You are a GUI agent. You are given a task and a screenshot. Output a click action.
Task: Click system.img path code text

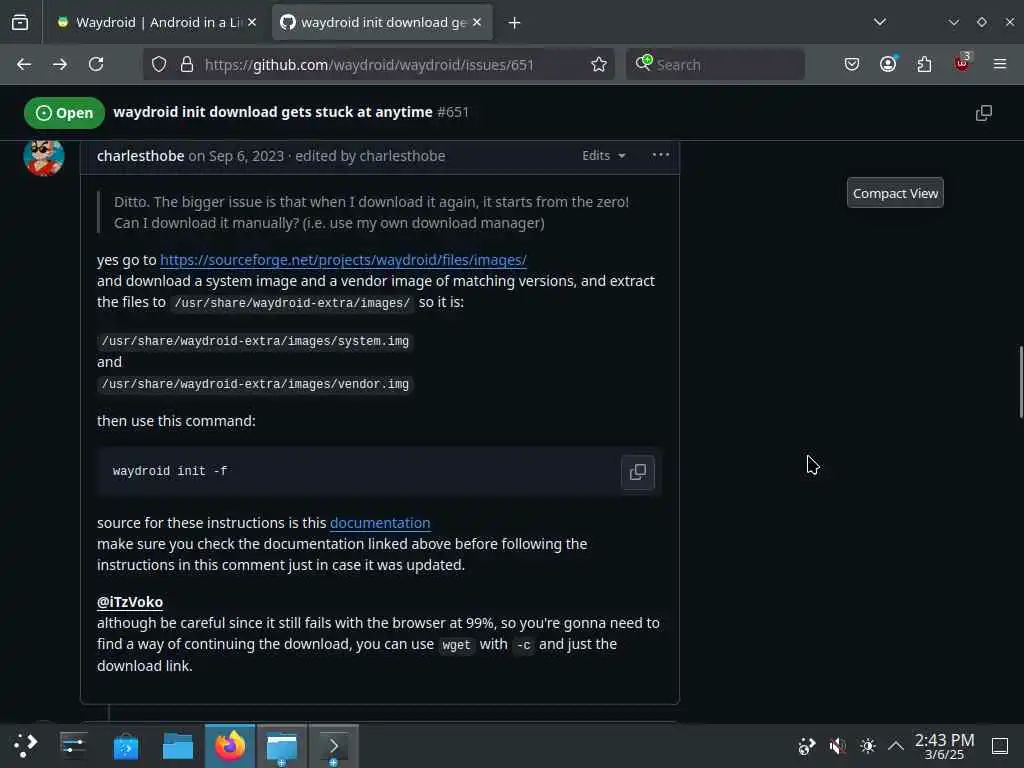(x=255, y=342)
